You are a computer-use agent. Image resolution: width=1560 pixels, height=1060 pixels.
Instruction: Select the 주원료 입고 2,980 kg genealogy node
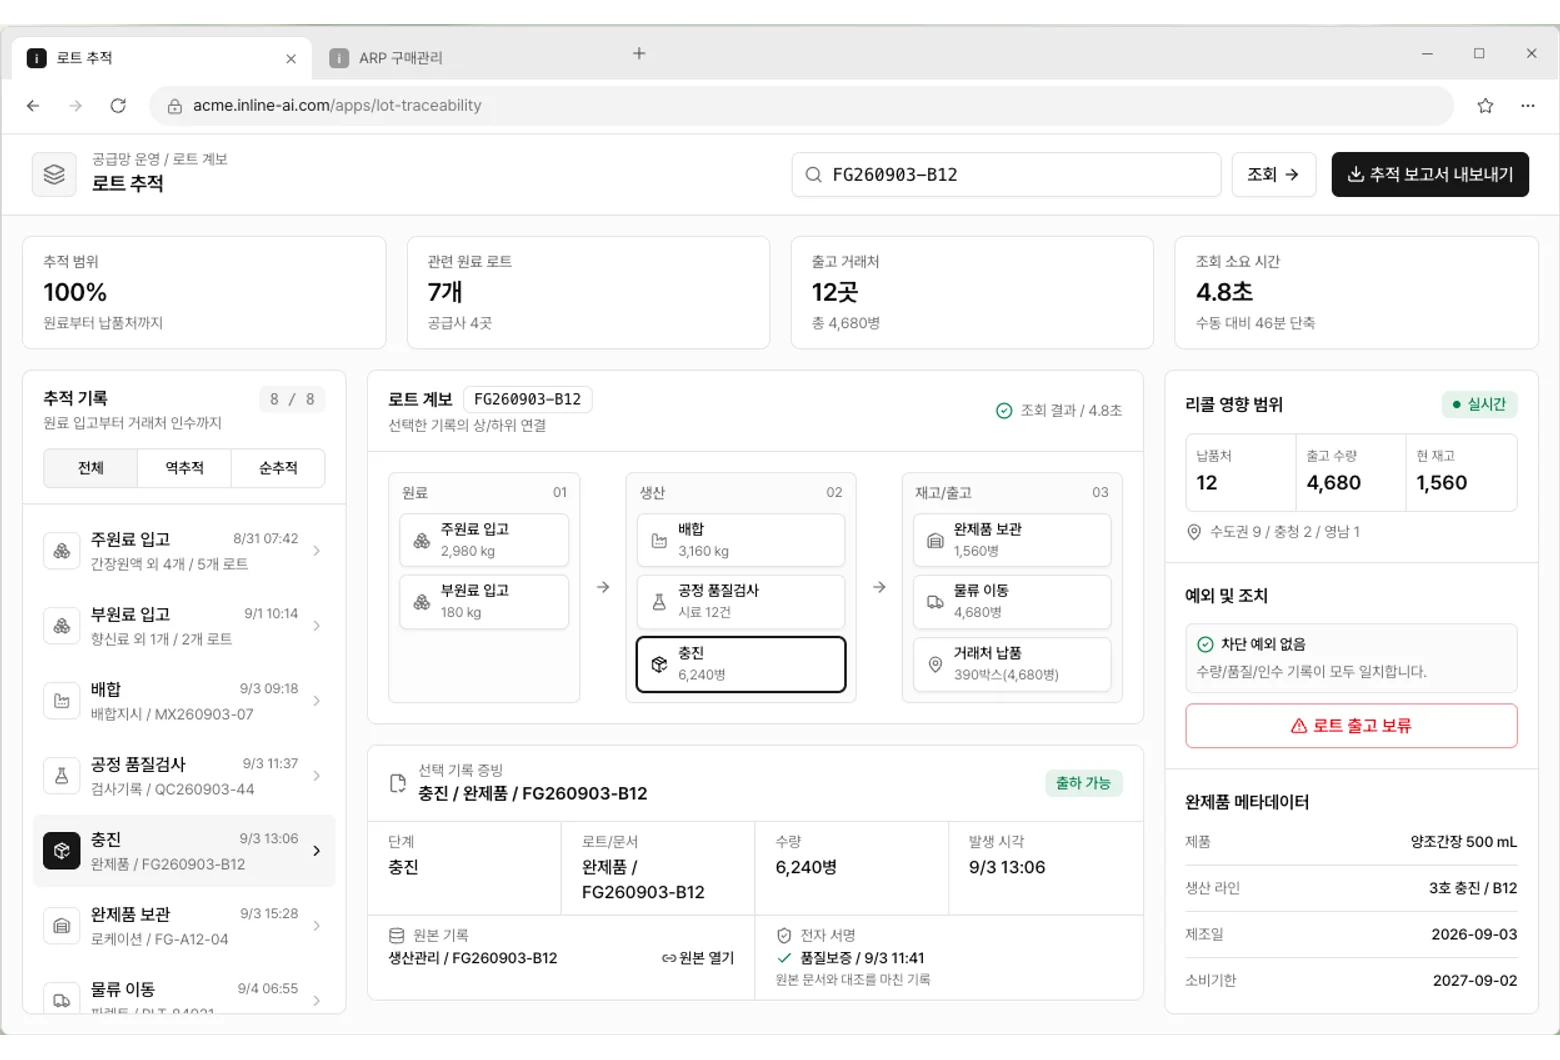coord(484,540)
